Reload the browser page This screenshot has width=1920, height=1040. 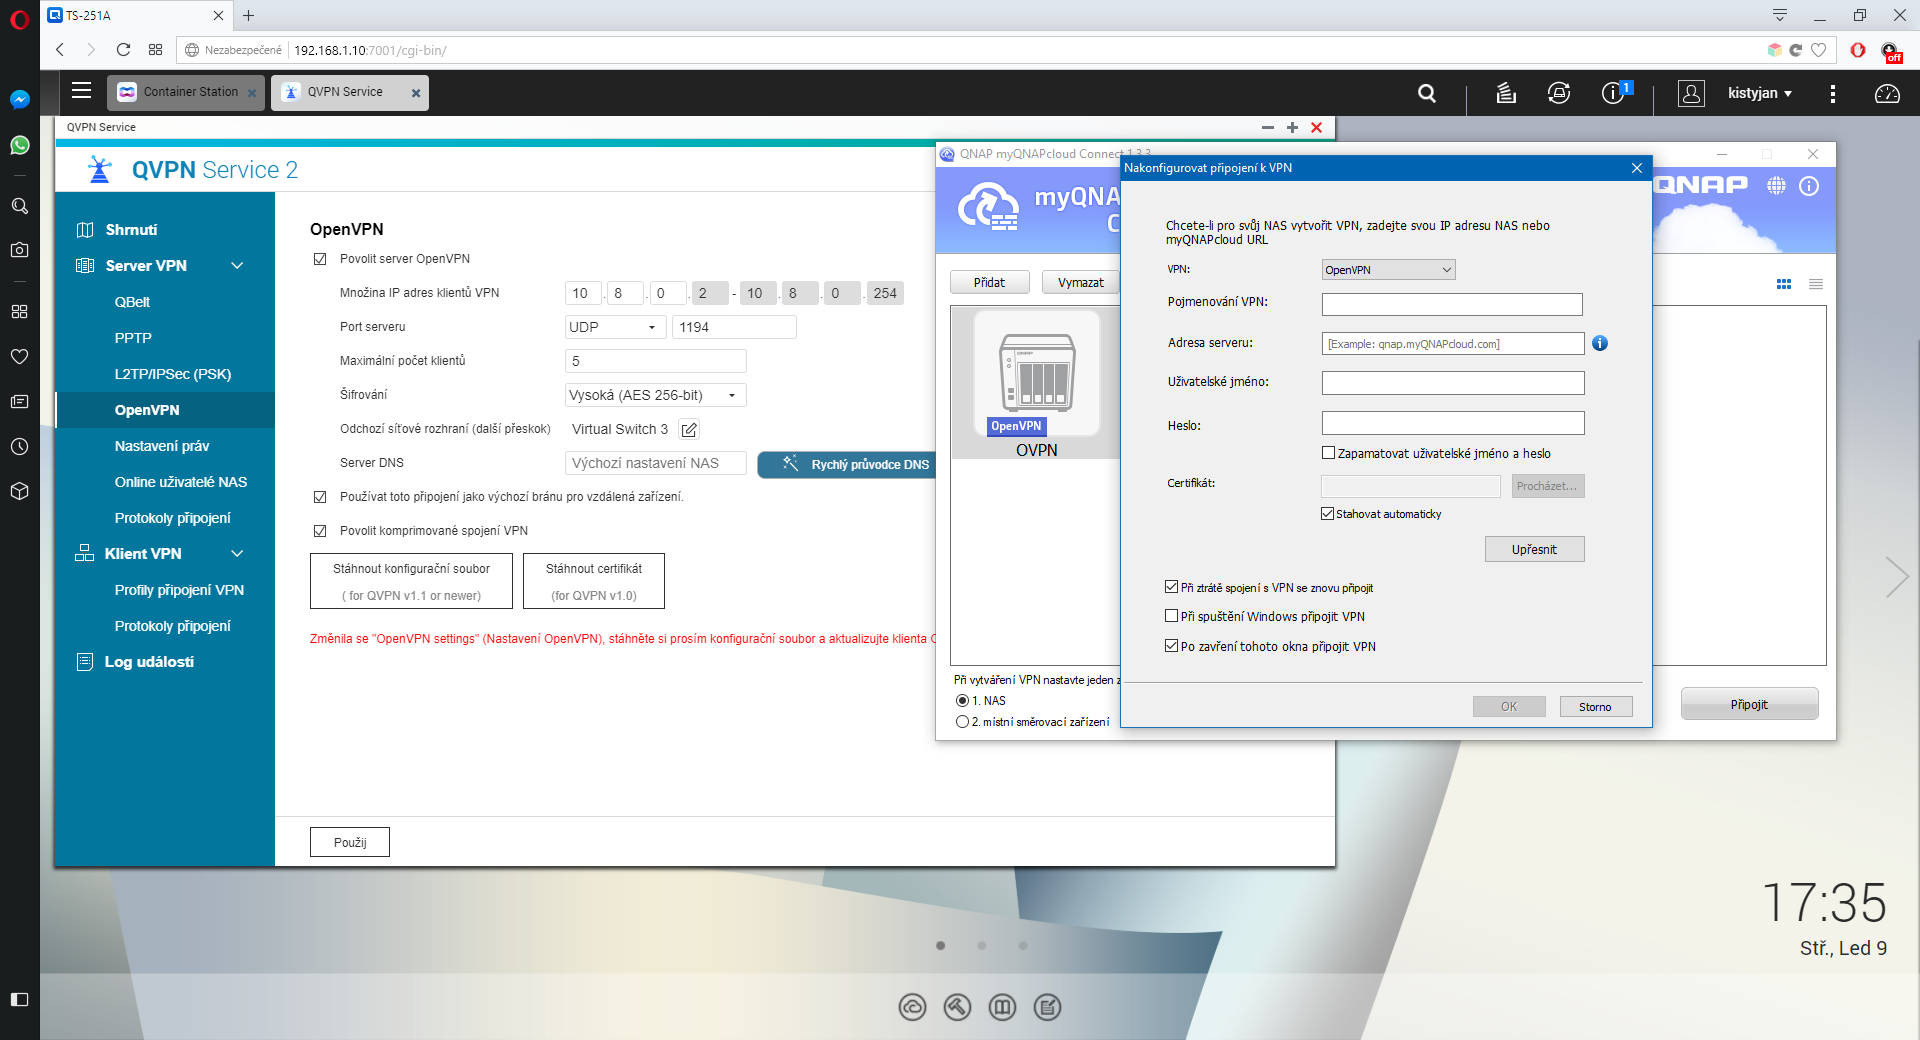(123, 50)
